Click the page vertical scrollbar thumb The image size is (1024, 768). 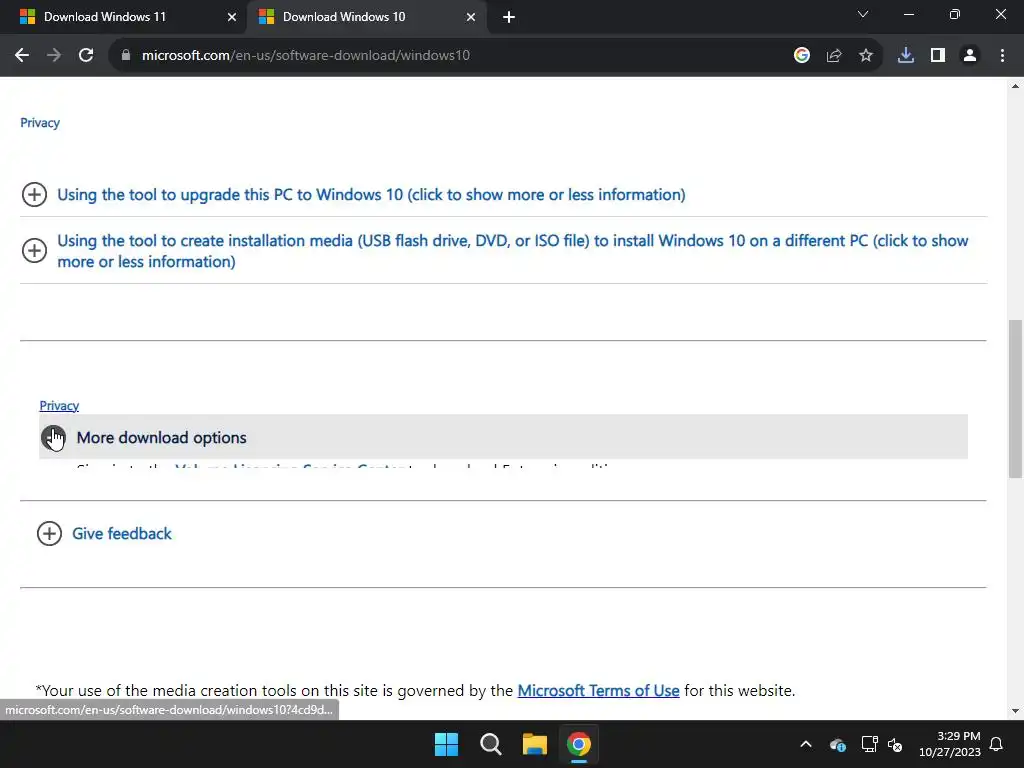tap(1015, 398)
